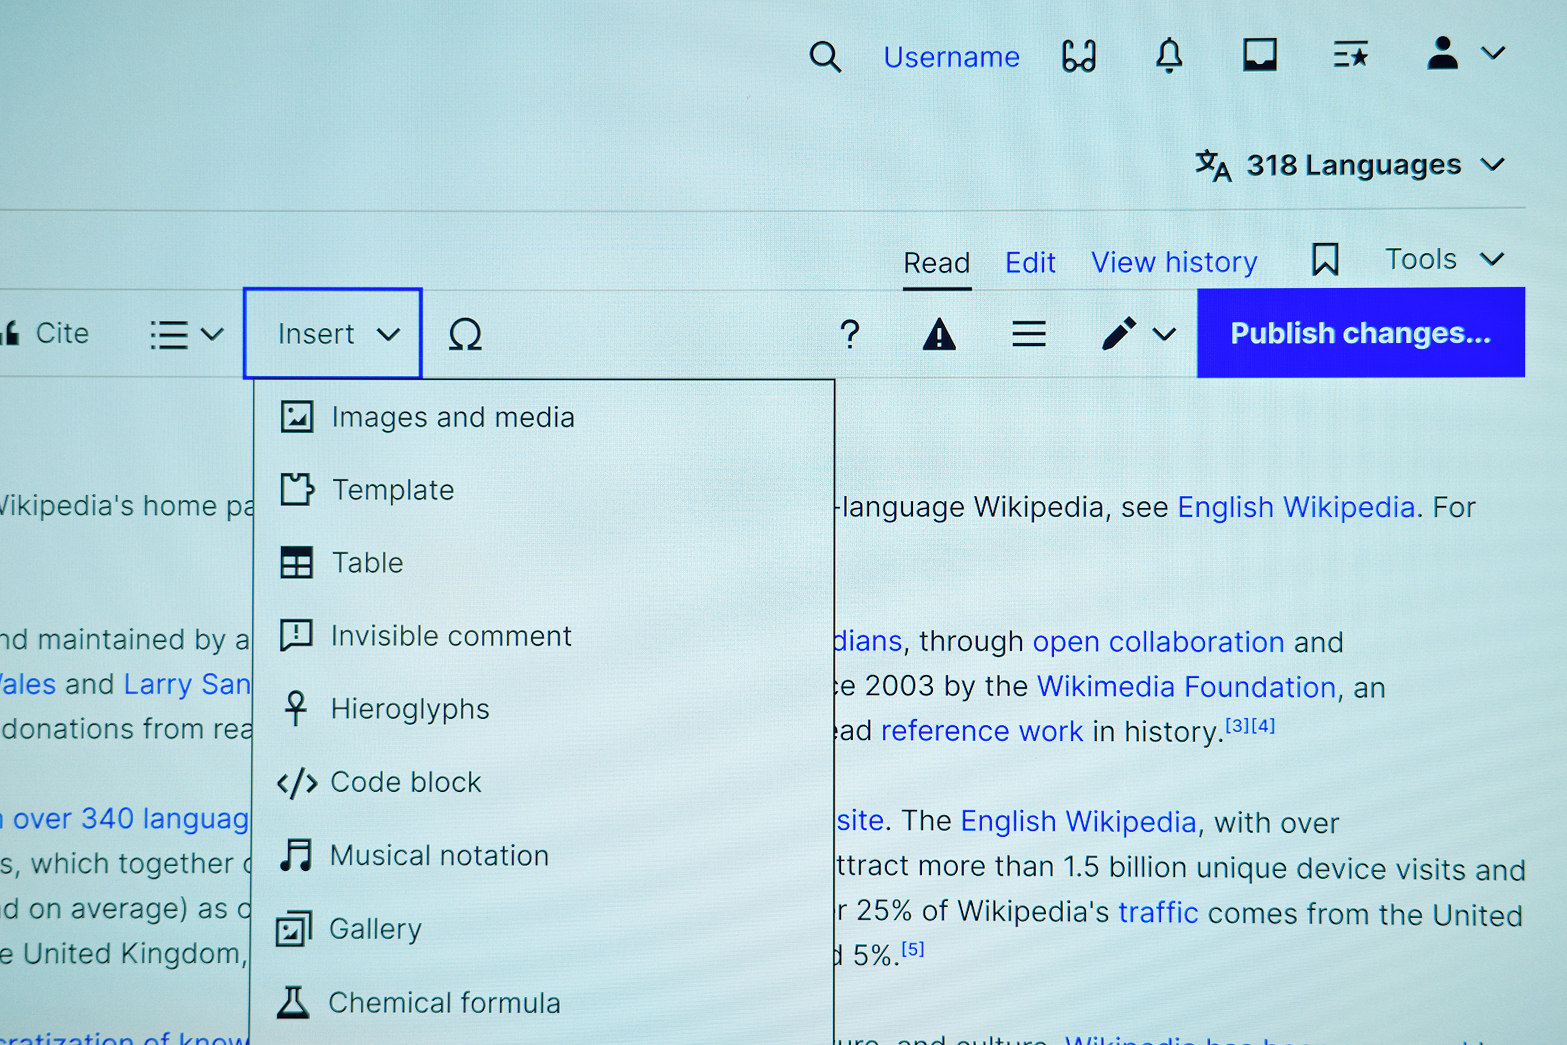Expand the 318 Languages dropdown

(x=1350, y=165)
